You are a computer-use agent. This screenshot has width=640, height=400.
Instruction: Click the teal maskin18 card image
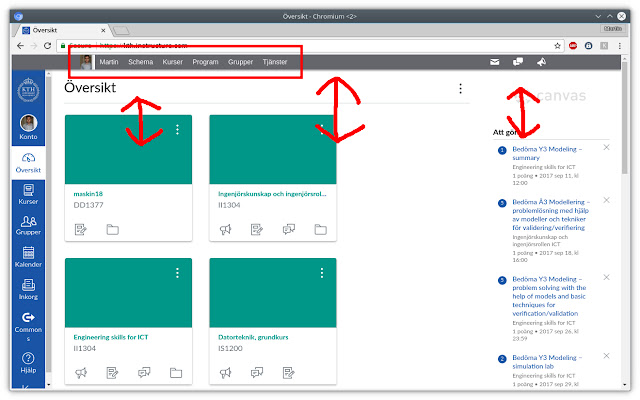pos(128,149)
